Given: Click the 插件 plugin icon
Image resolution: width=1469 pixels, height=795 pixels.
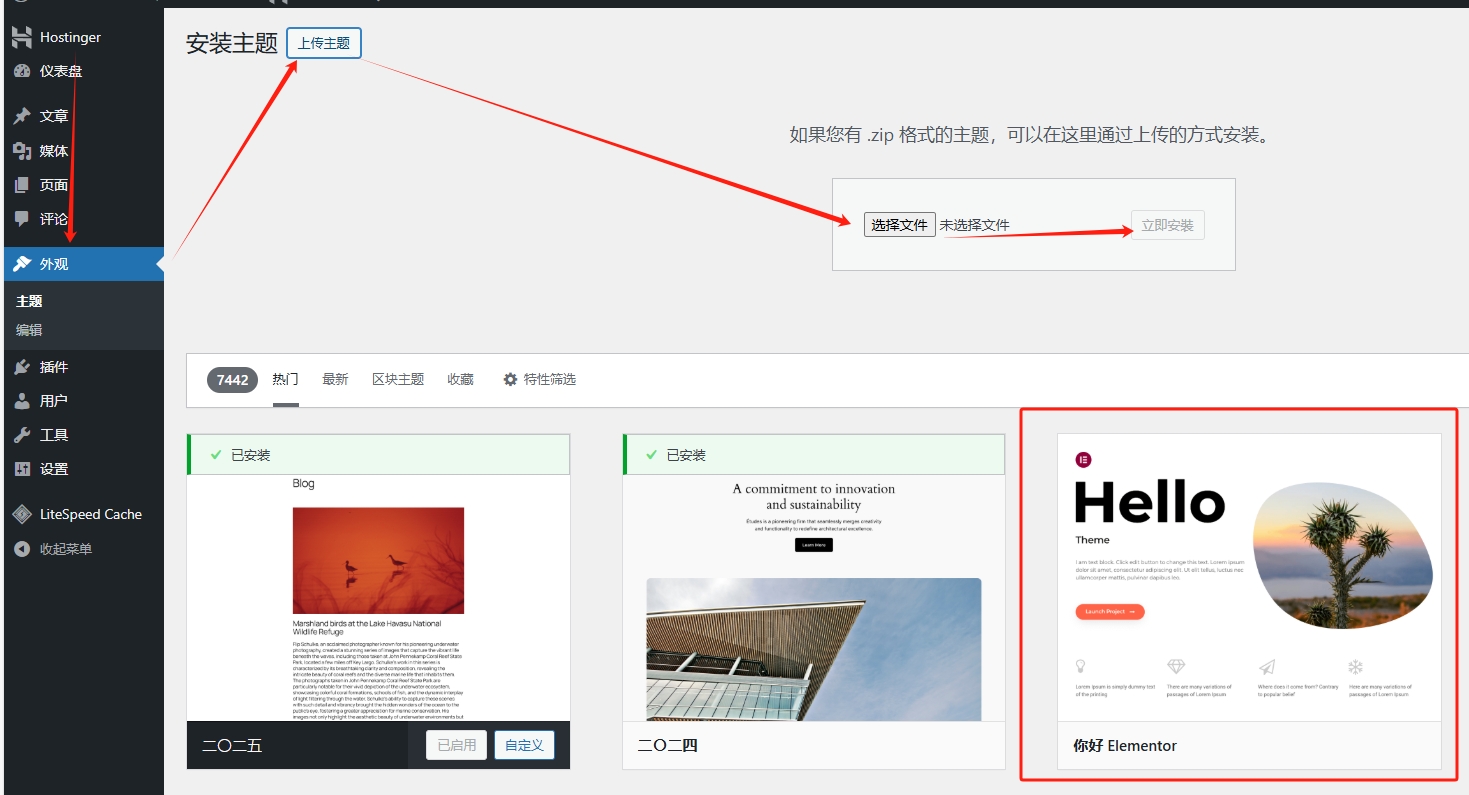Looking at the screenshot, I should click(x=22, y=367).
